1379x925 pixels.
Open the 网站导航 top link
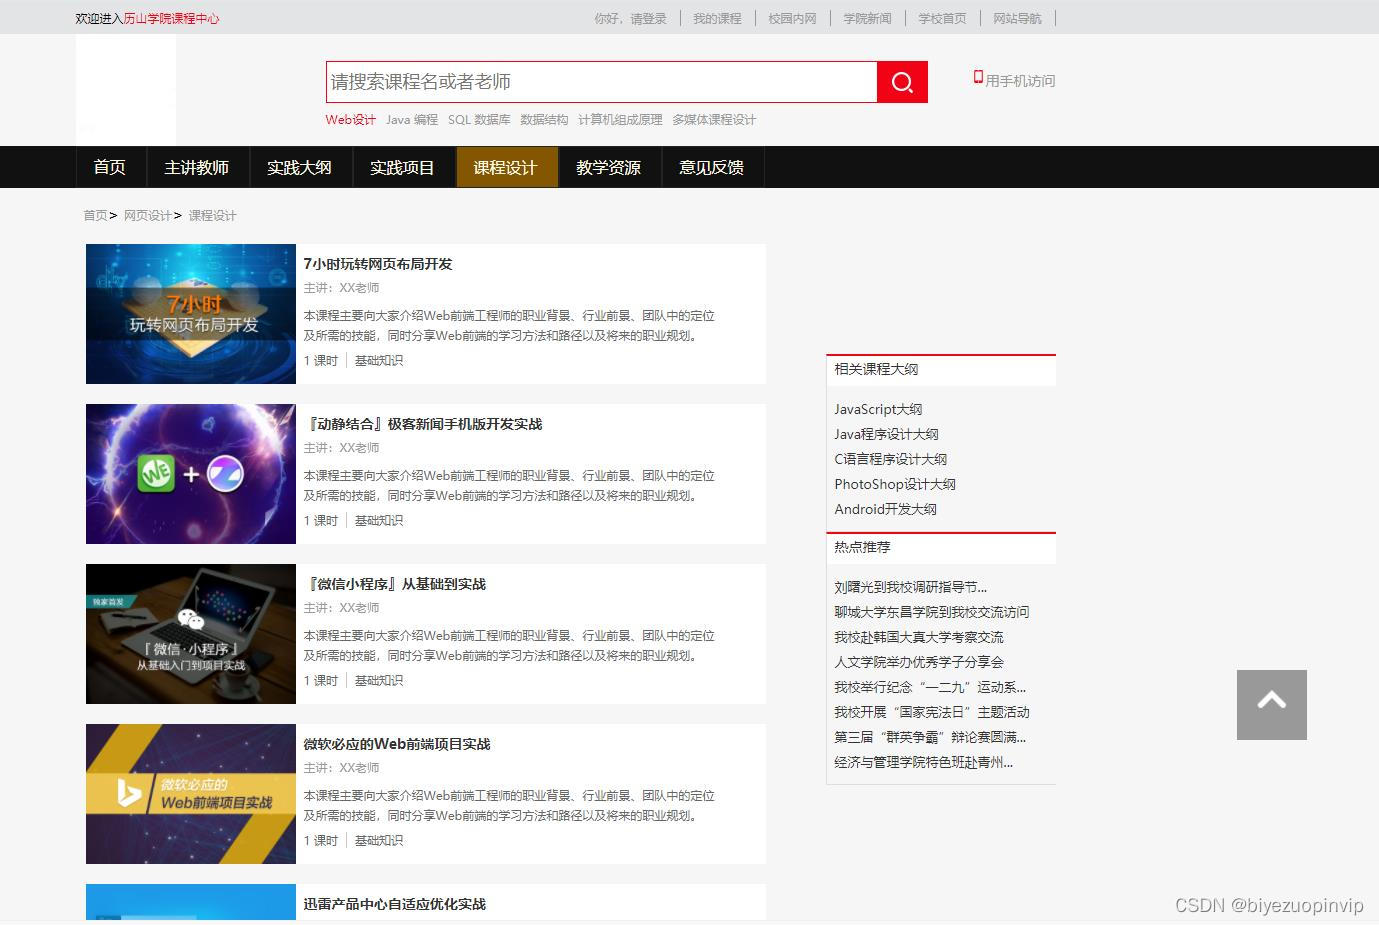(x=1017, y=18)
